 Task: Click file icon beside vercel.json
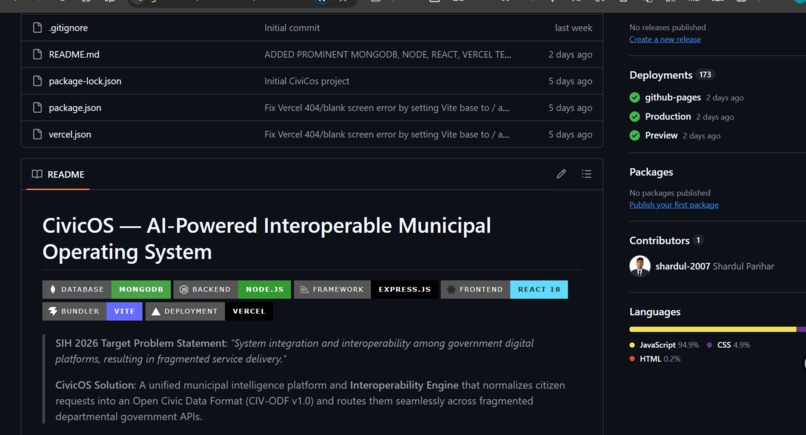tap(37, 135)
